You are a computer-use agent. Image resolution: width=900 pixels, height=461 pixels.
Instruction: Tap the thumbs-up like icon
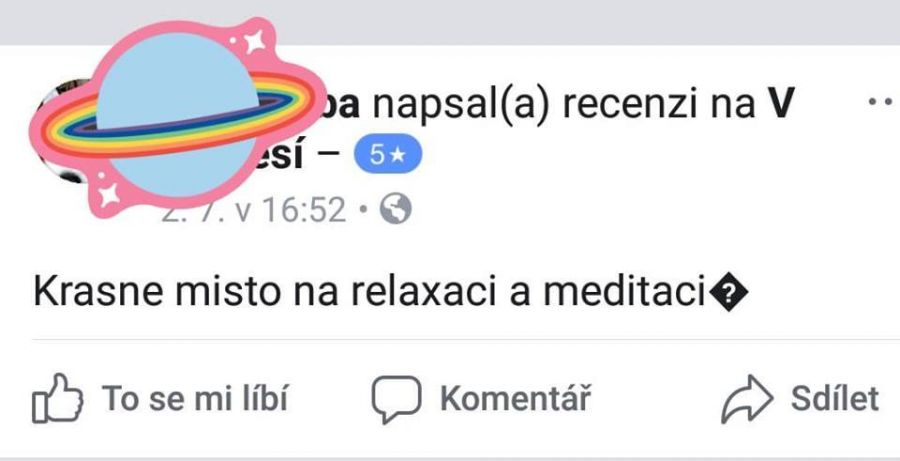point(57,398)
